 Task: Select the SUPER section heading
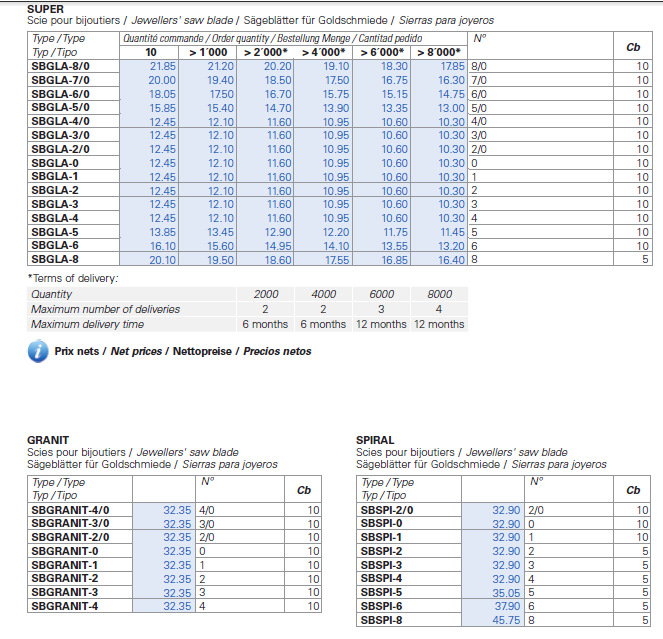pos(45,9)
